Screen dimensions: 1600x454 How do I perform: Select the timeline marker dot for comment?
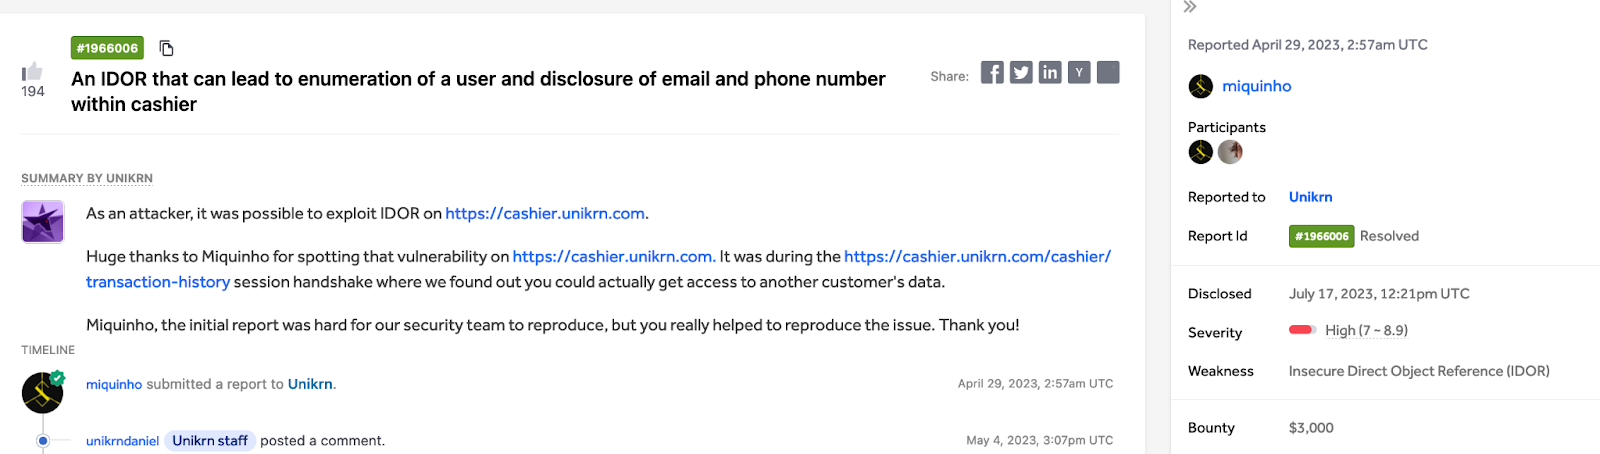coord(43,441)
